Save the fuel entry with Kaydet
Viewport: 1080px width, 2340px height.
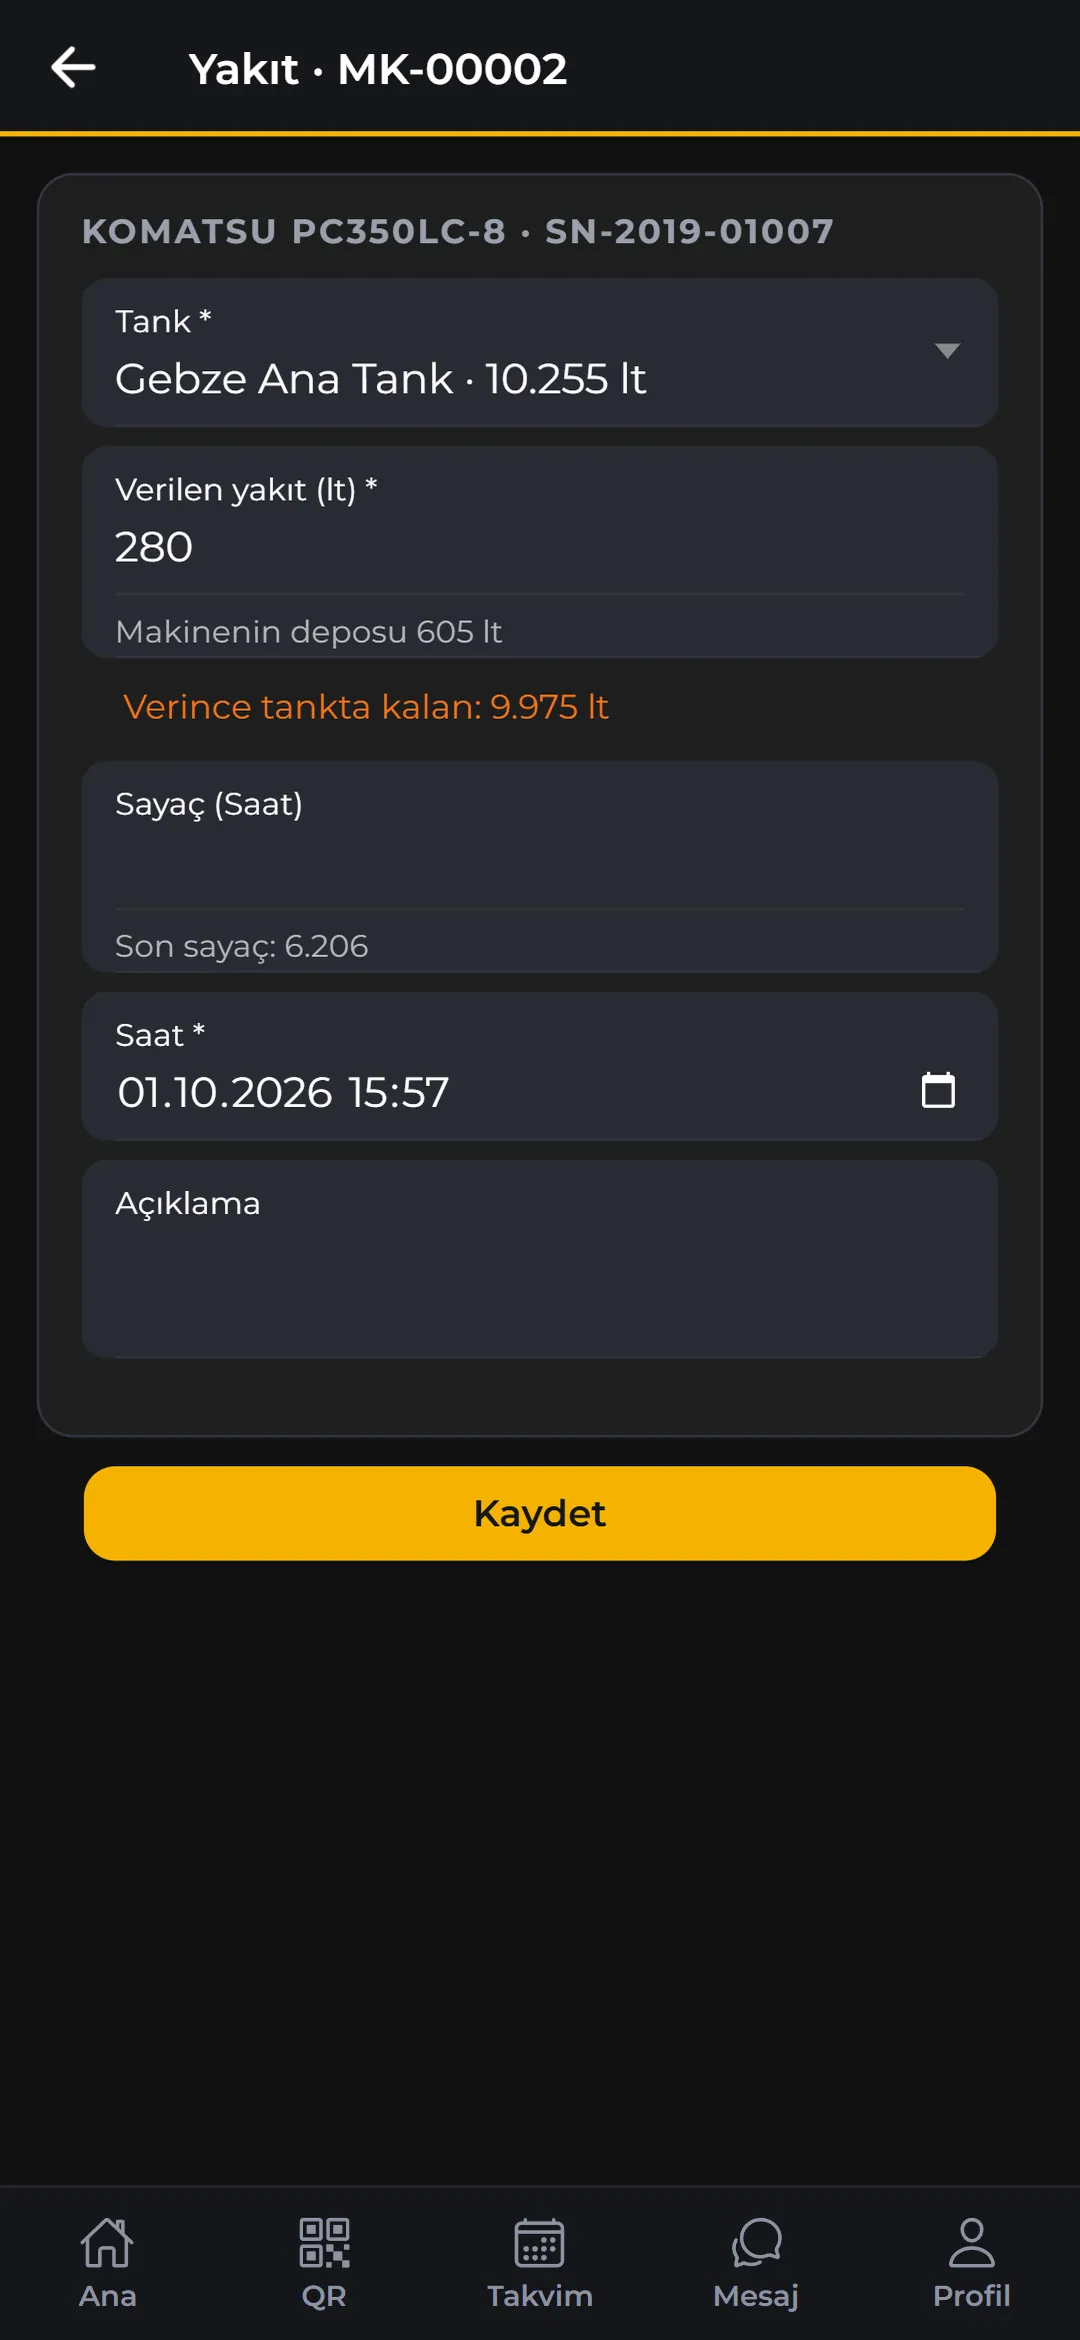click(540, 1513)
